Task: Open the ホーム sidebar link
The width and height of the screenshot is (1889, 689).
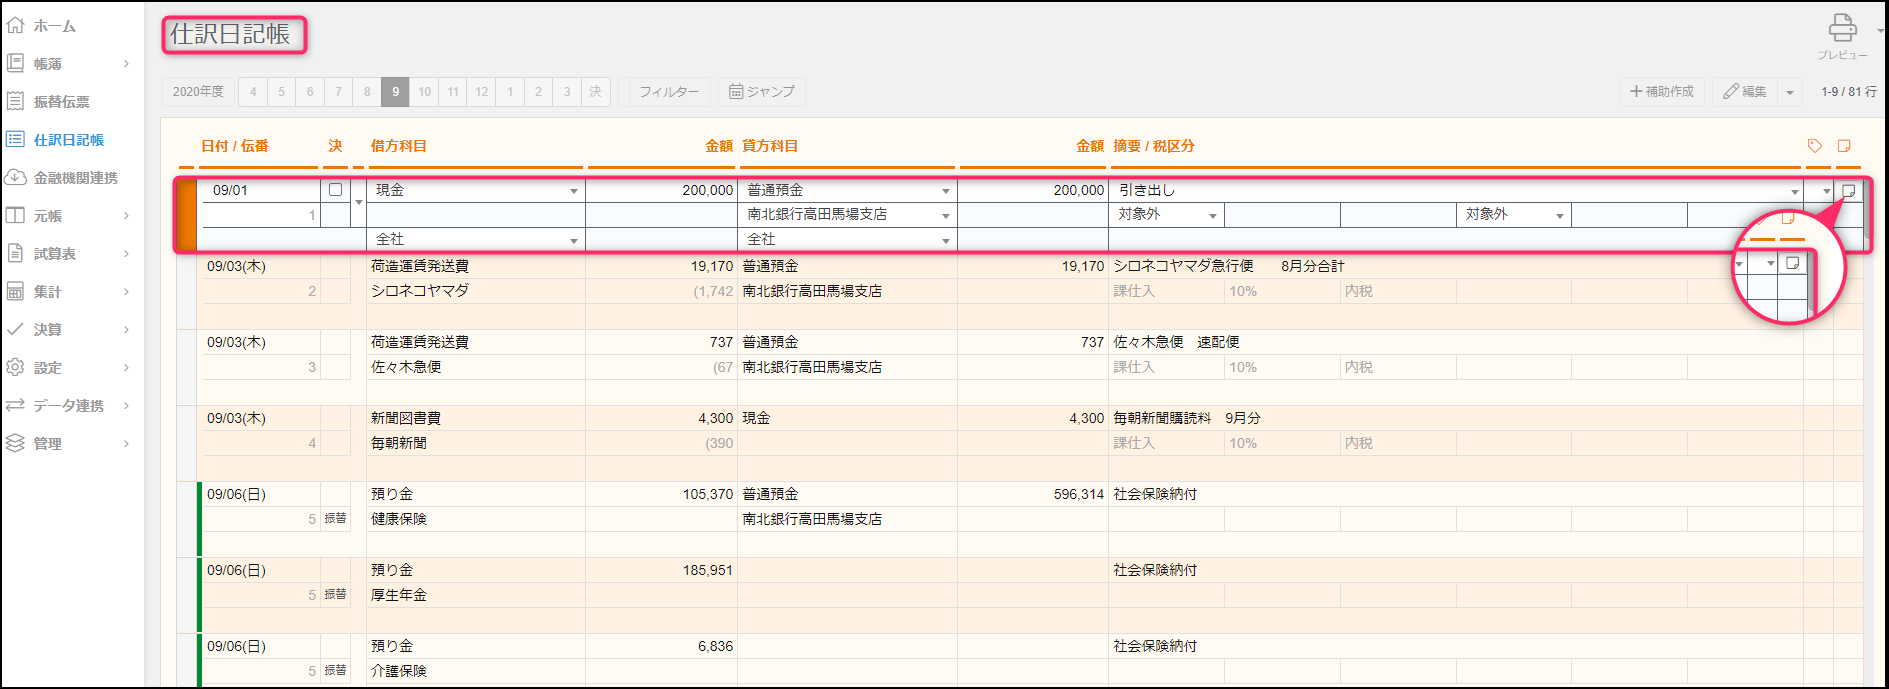Action: (55, 26)
